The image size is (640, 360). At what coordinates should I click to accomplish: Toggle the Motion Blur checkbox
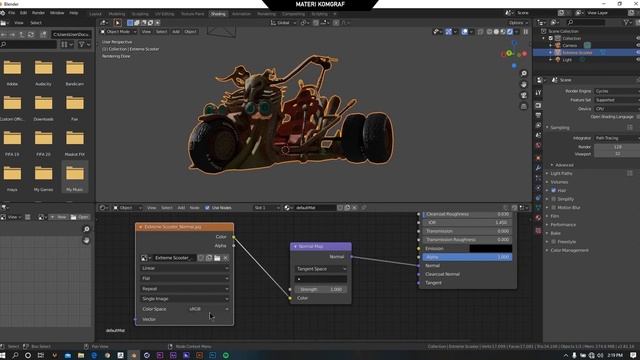pos(554,208)
